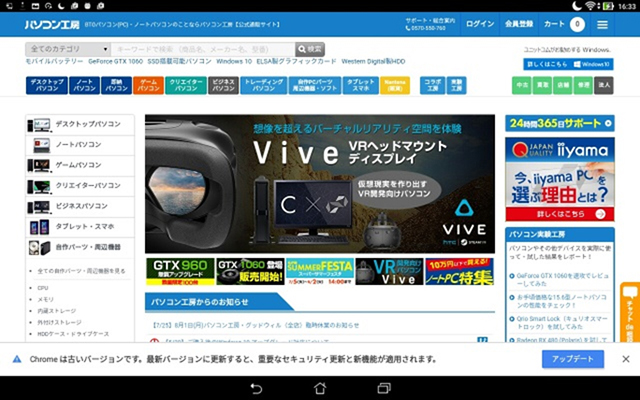
Task: Click the メモリ link in sidebar
Action: [x=45, y=299]
